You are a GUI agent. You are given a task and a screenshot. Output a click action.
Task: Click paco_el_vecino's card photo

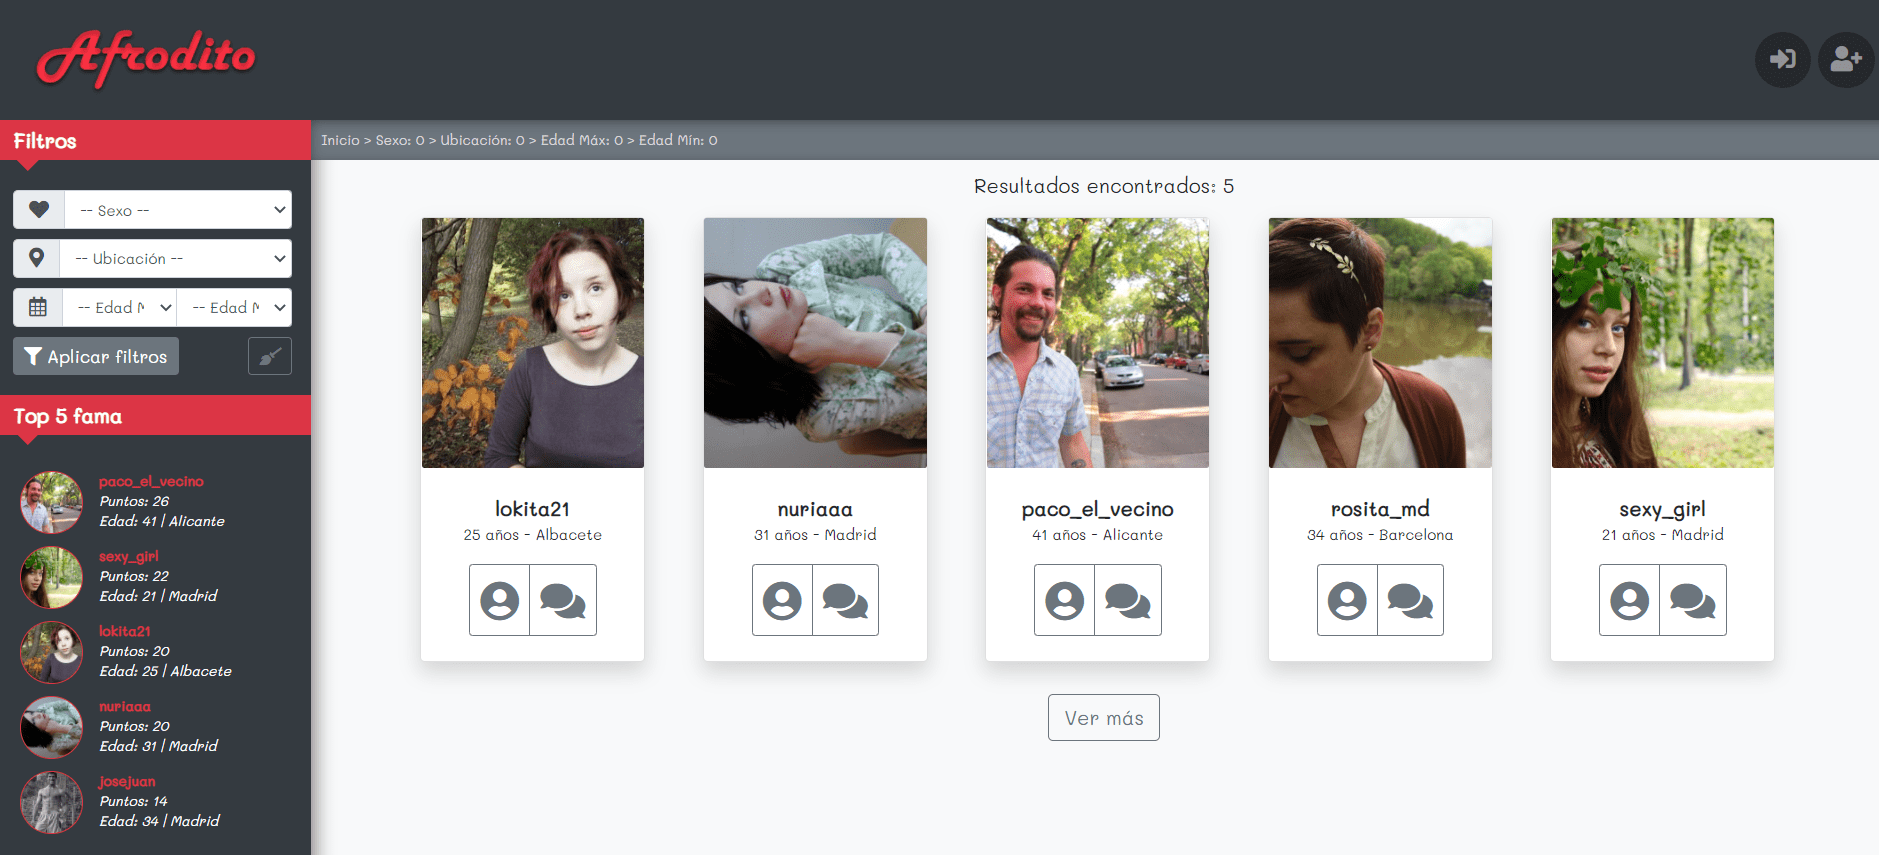coord(1098,343)
